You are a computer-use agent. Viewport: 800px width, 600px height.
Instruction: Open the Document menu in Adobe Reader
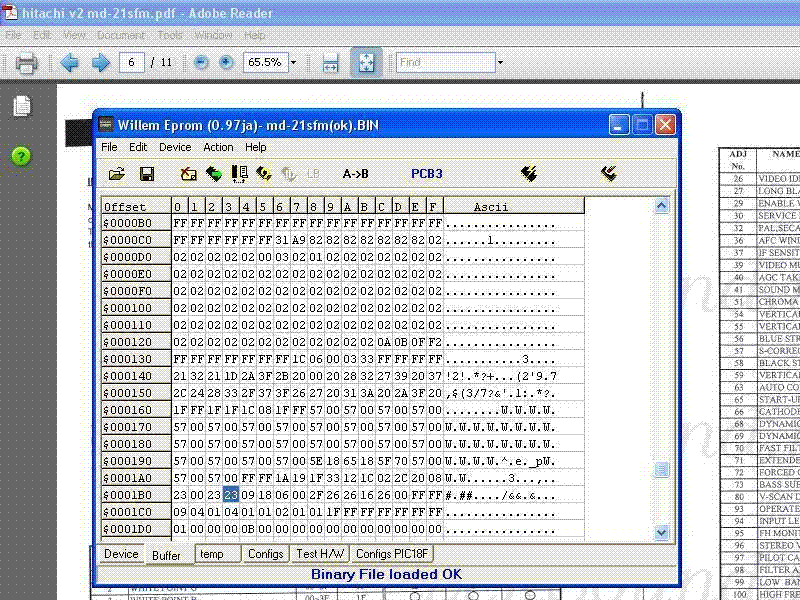tap(121, 35)
